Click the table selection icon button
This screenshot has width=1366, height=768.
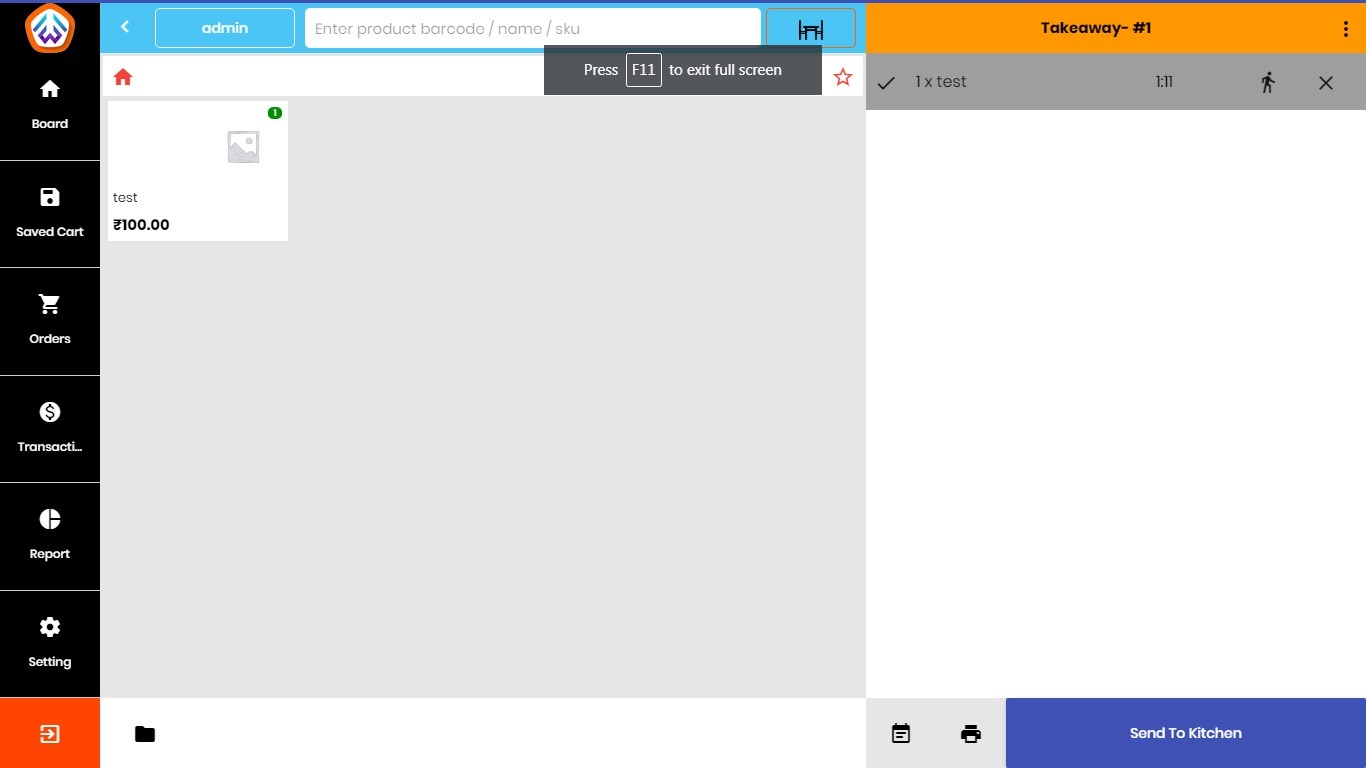[x=810, y=28]
